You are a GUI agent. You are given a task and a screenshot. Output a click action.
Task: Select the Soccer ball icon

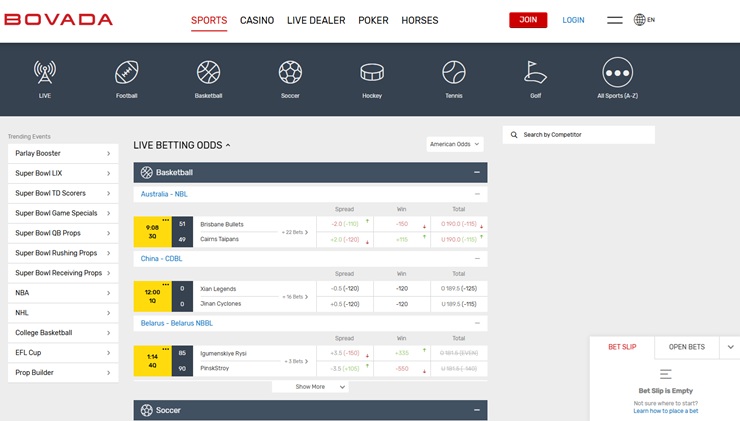coord(290,74)
